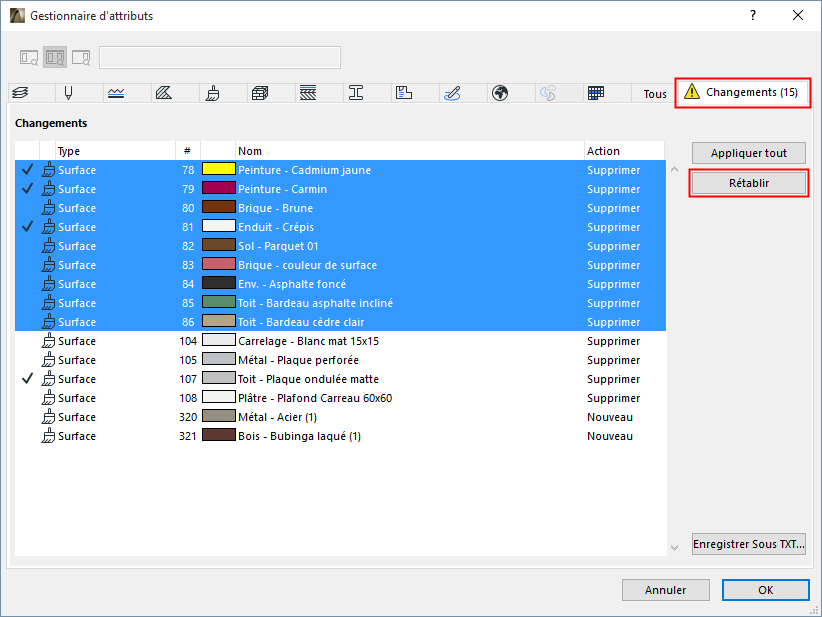Click surface icon of row 78
The image size is (822, 617).
pos(48,170)
